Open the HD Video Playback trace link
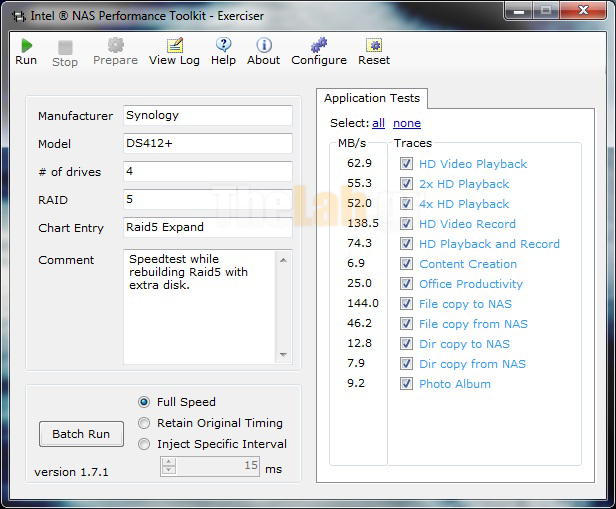Image resolution: width=616 pixels, height=509 pixels. [x=473, y=164]
